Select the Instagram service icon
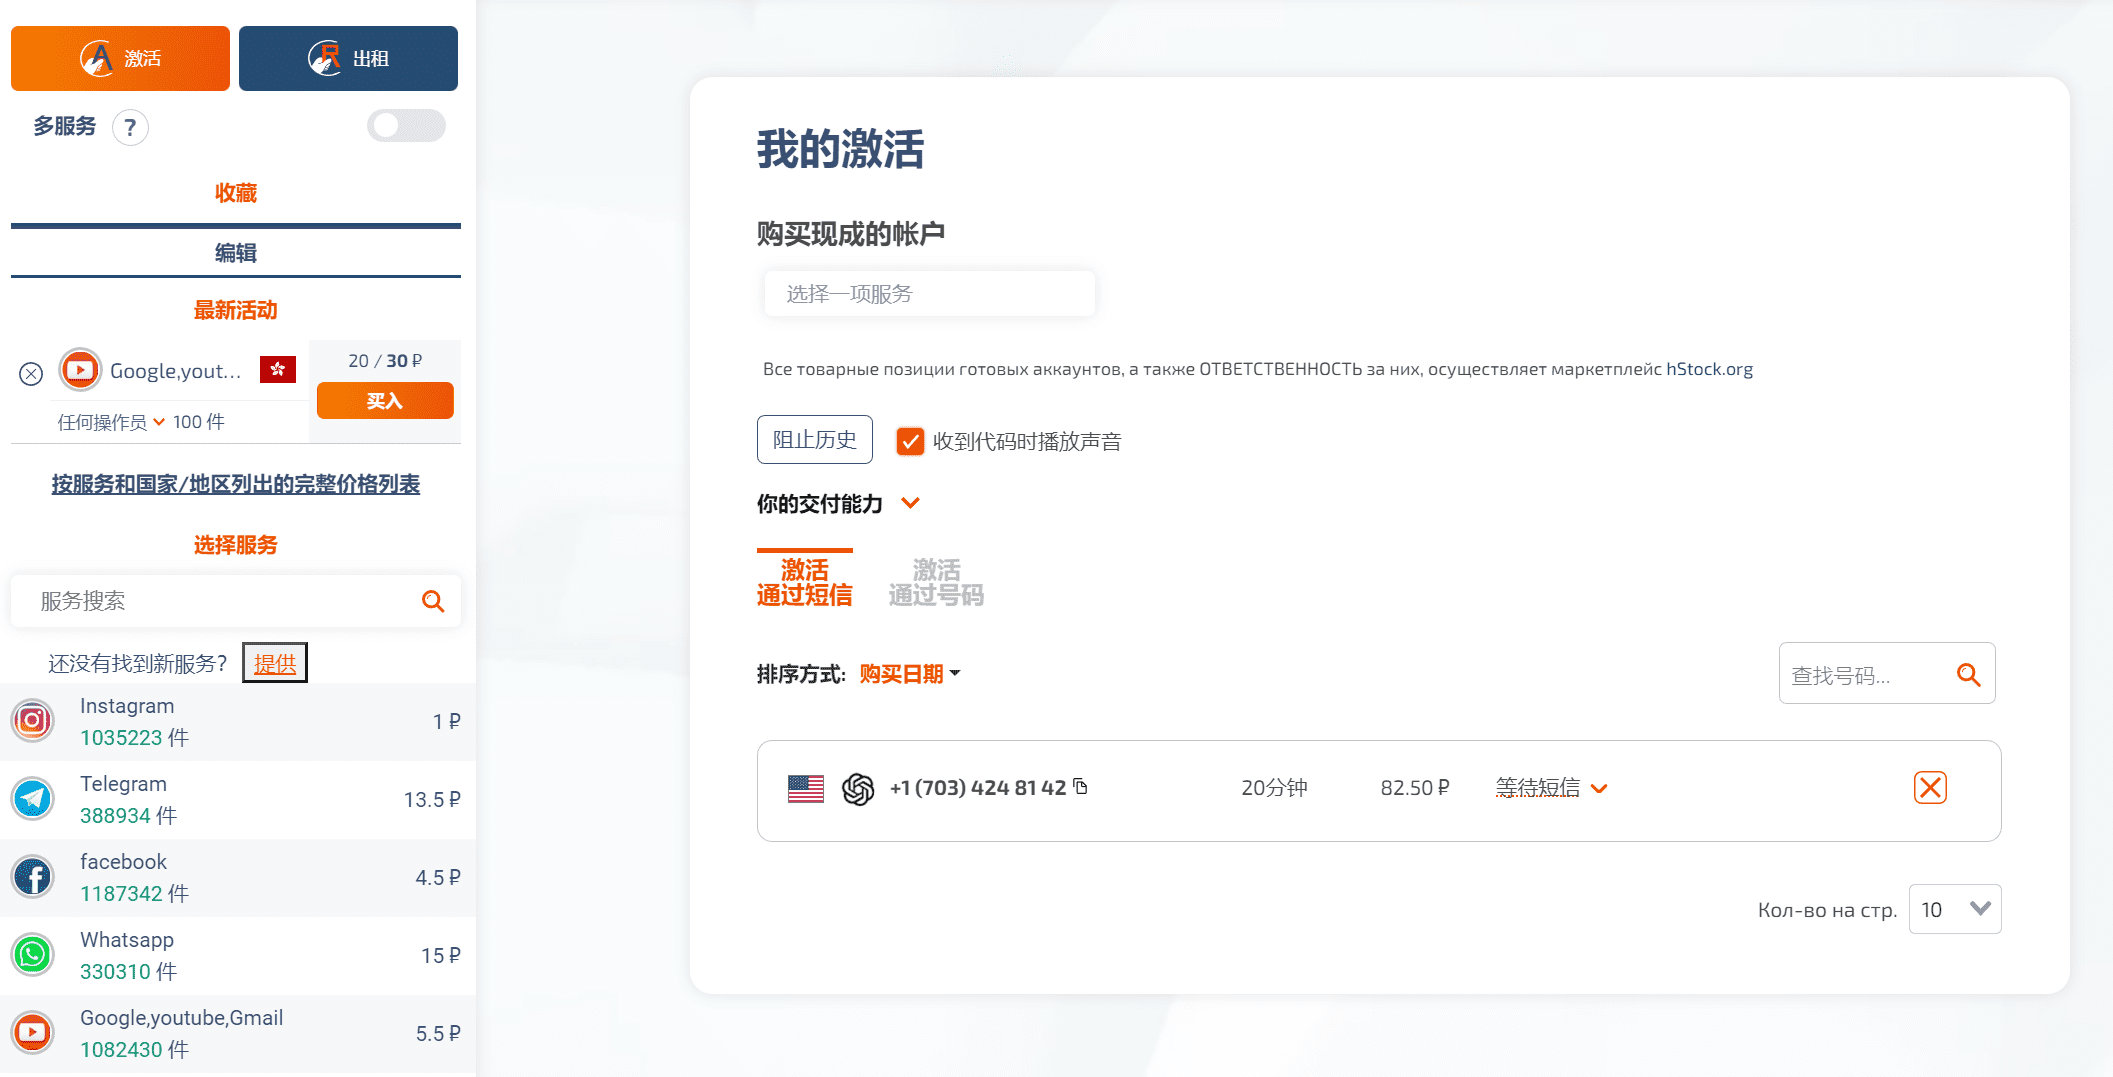This screenshot has height=1077, width=2113. [32, 721]
